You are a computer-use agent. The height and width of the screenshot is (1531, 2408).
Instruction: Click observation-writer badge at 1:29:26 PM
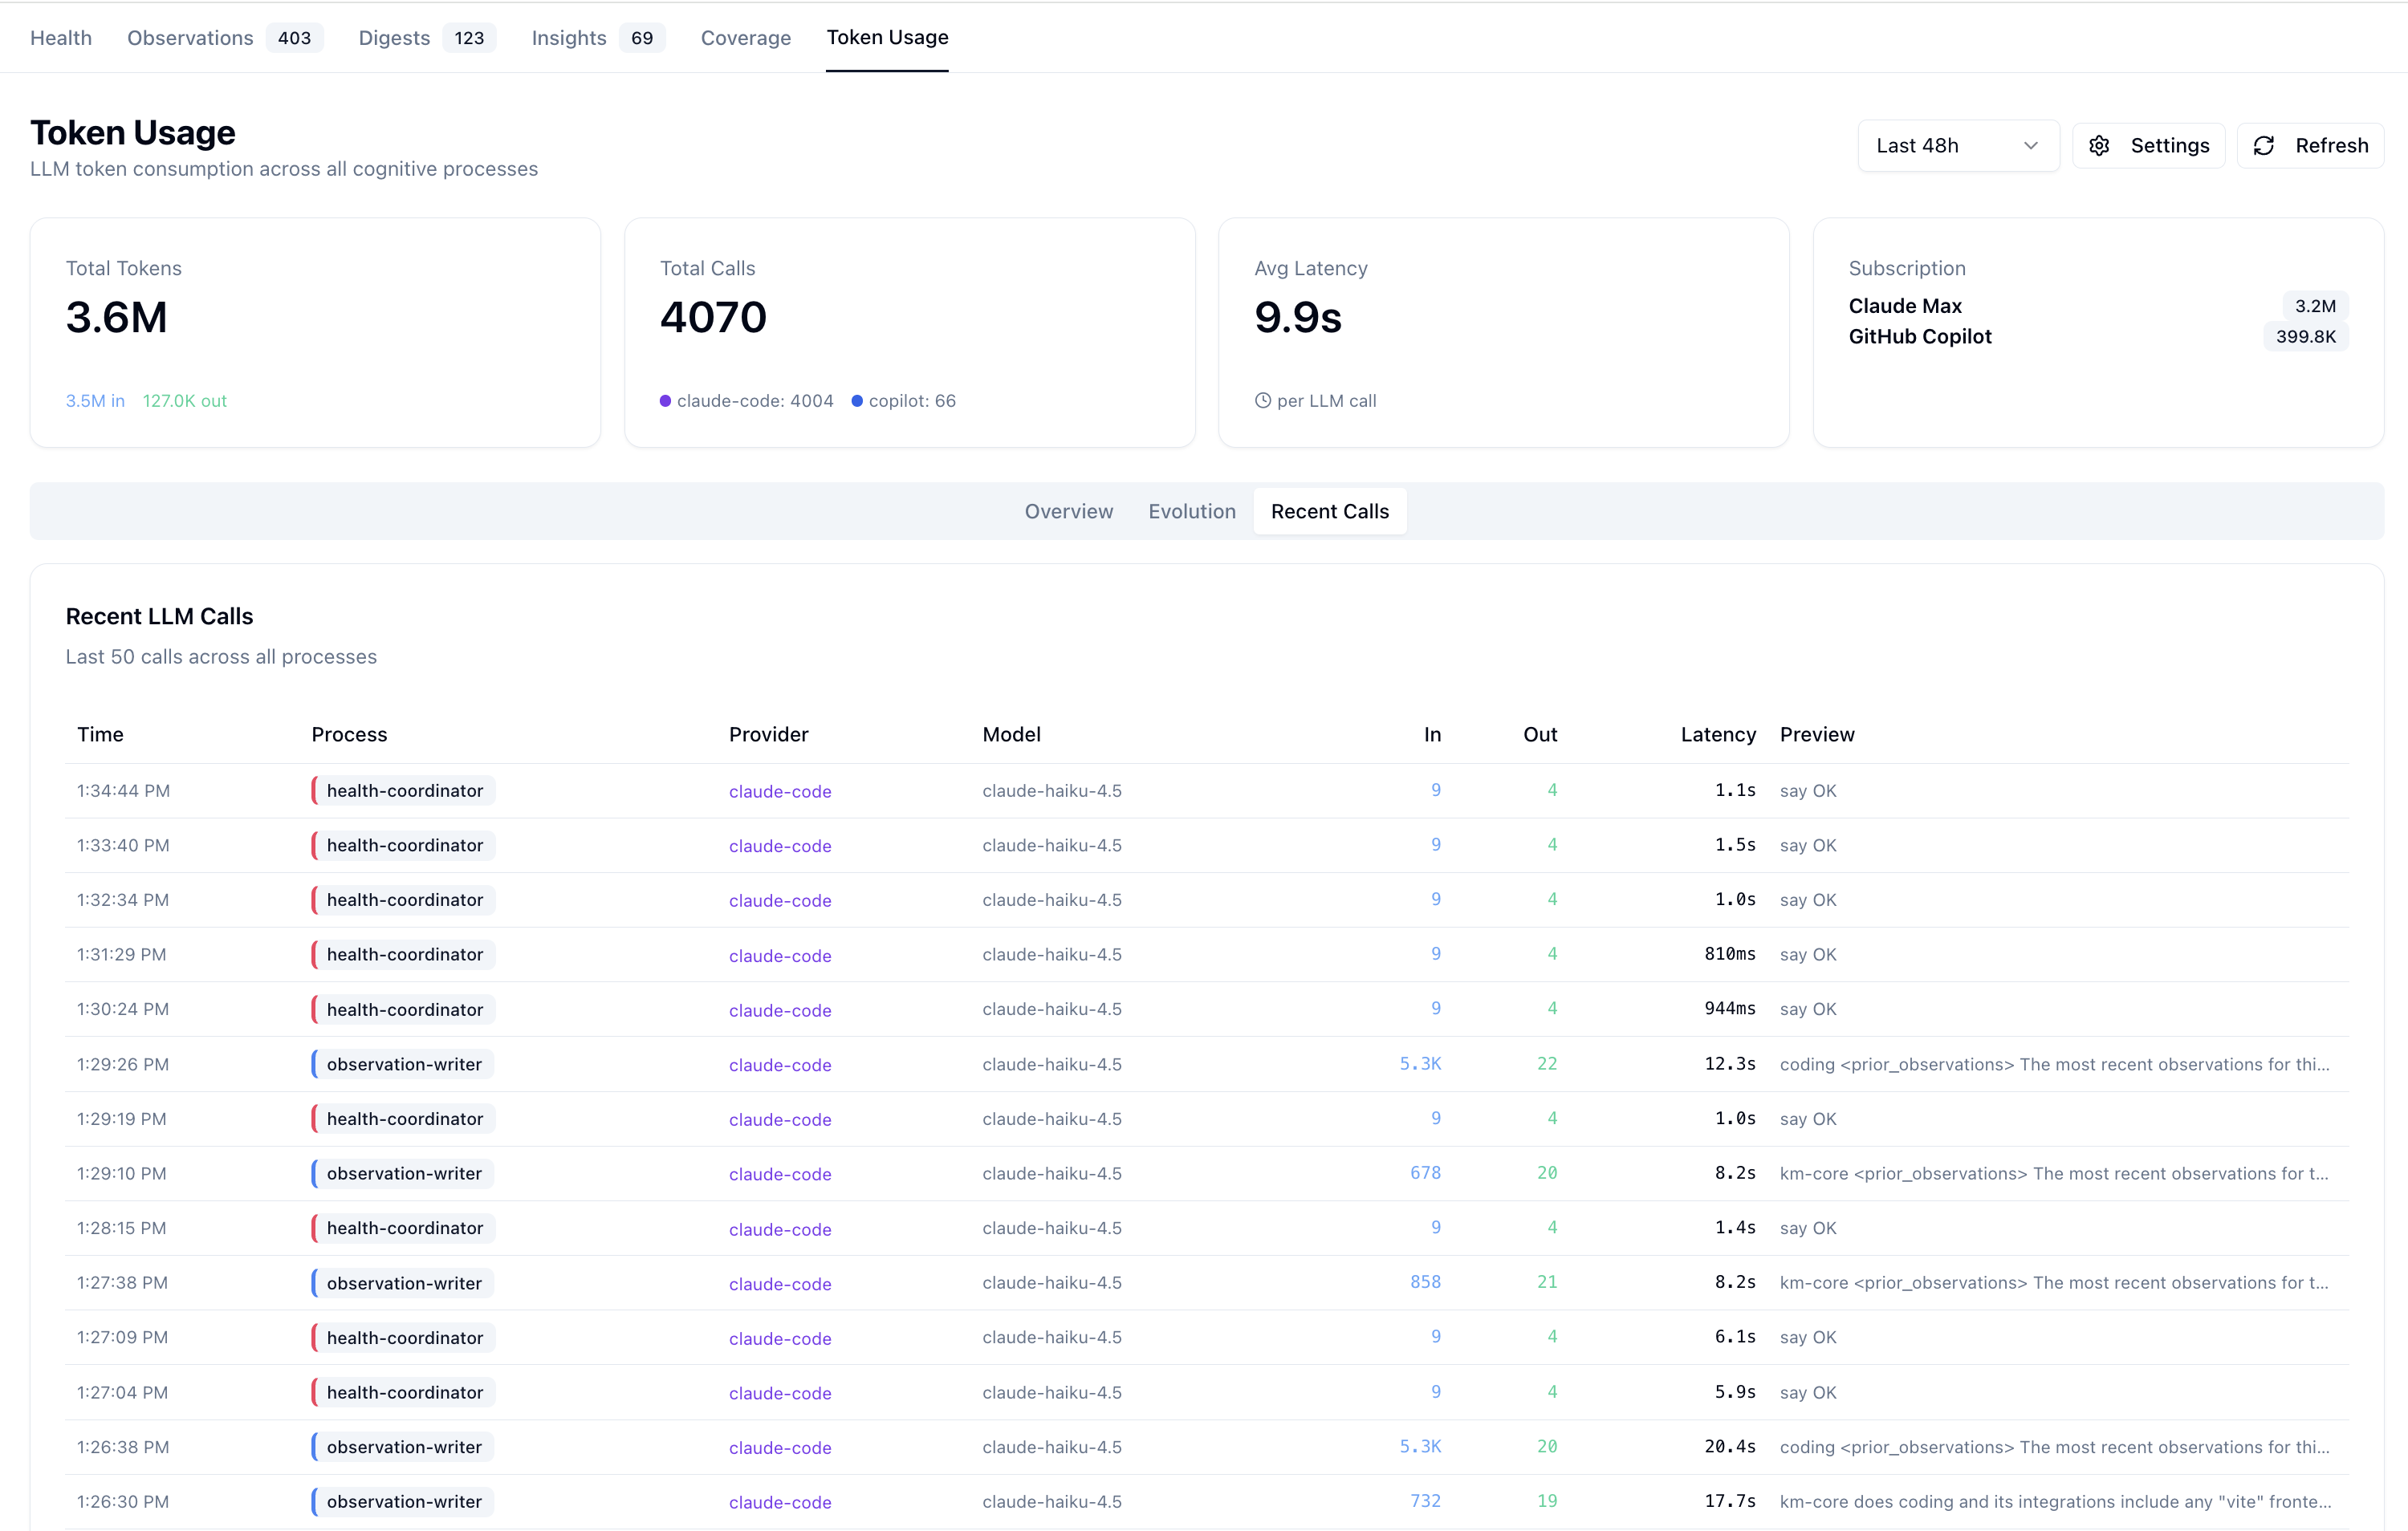click(403, 1064)
